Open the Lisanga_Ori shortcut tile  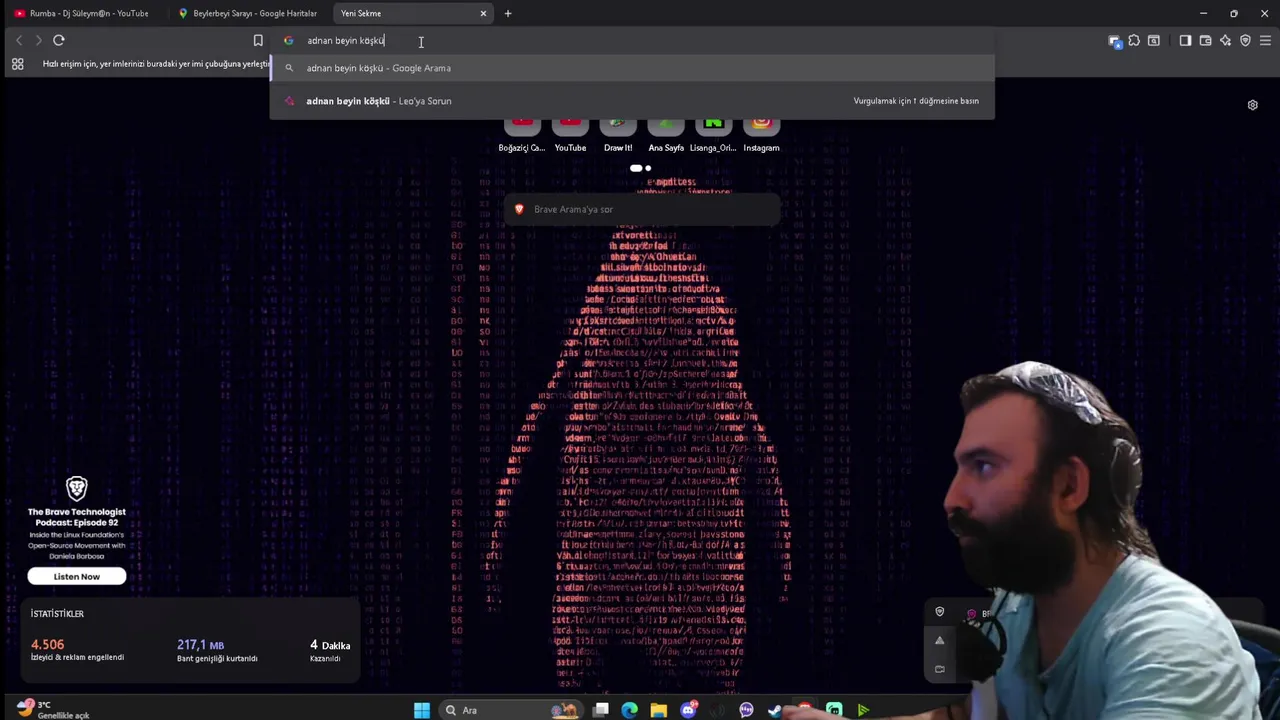[713, 135]
